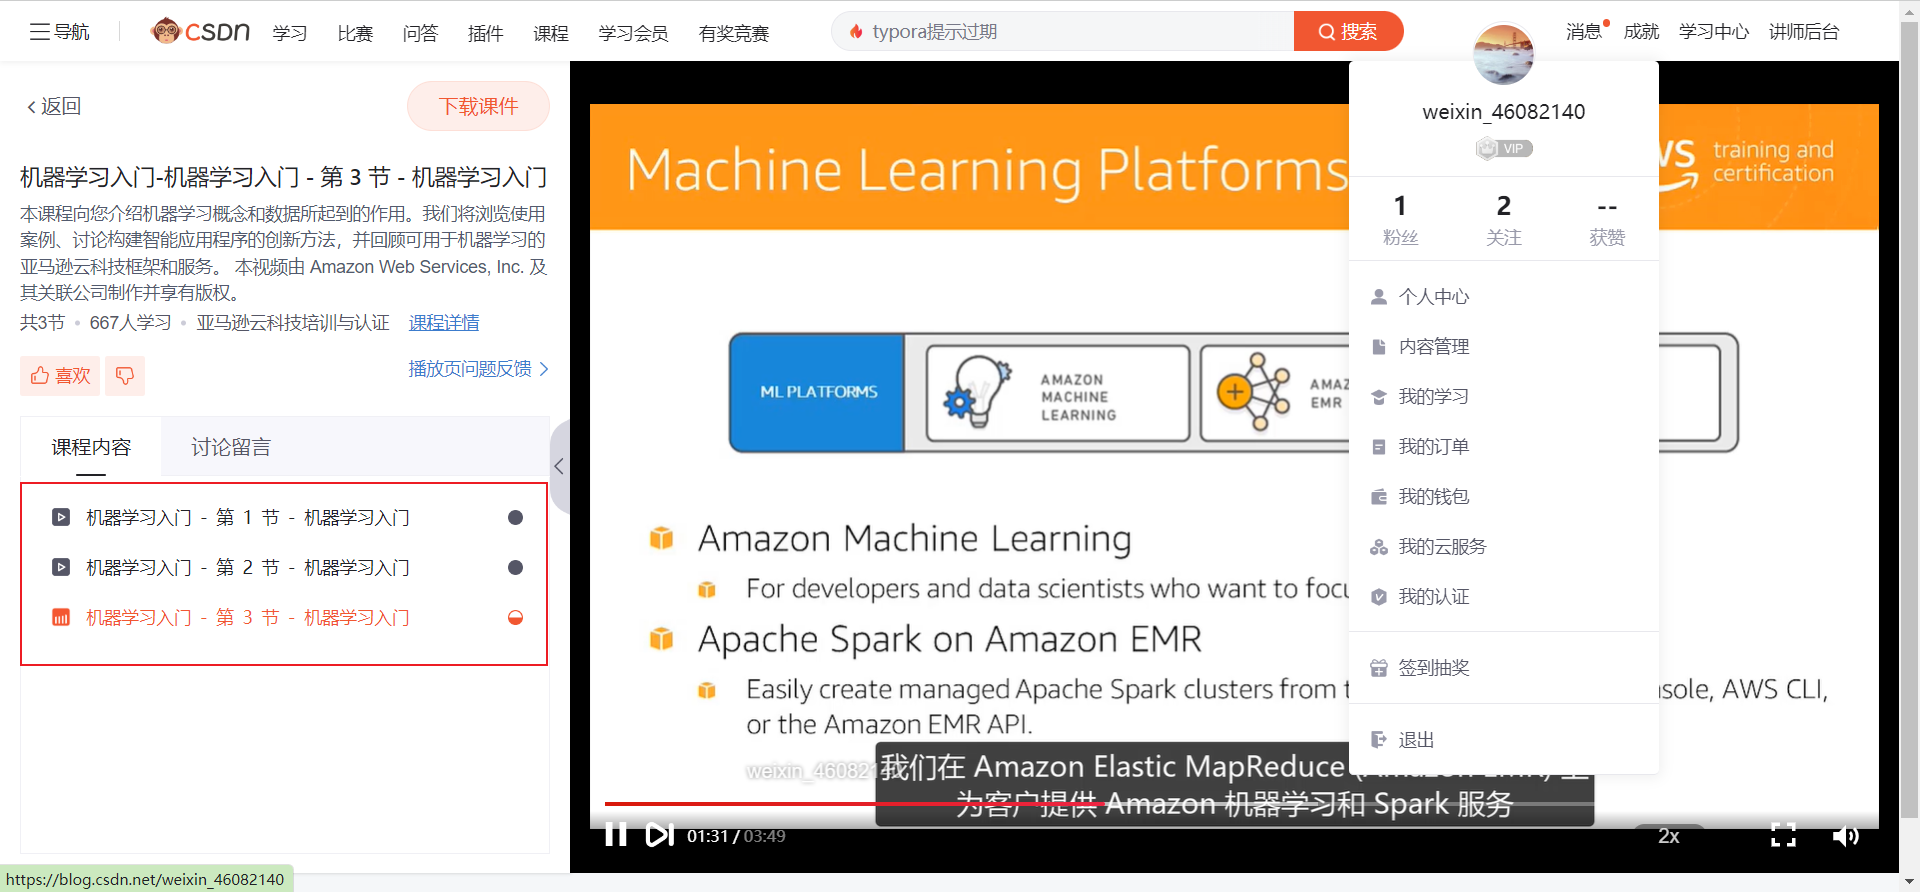Screen dimensions: 1920x892
Task: View 获赞 likes count
Action: point(1607,219)
